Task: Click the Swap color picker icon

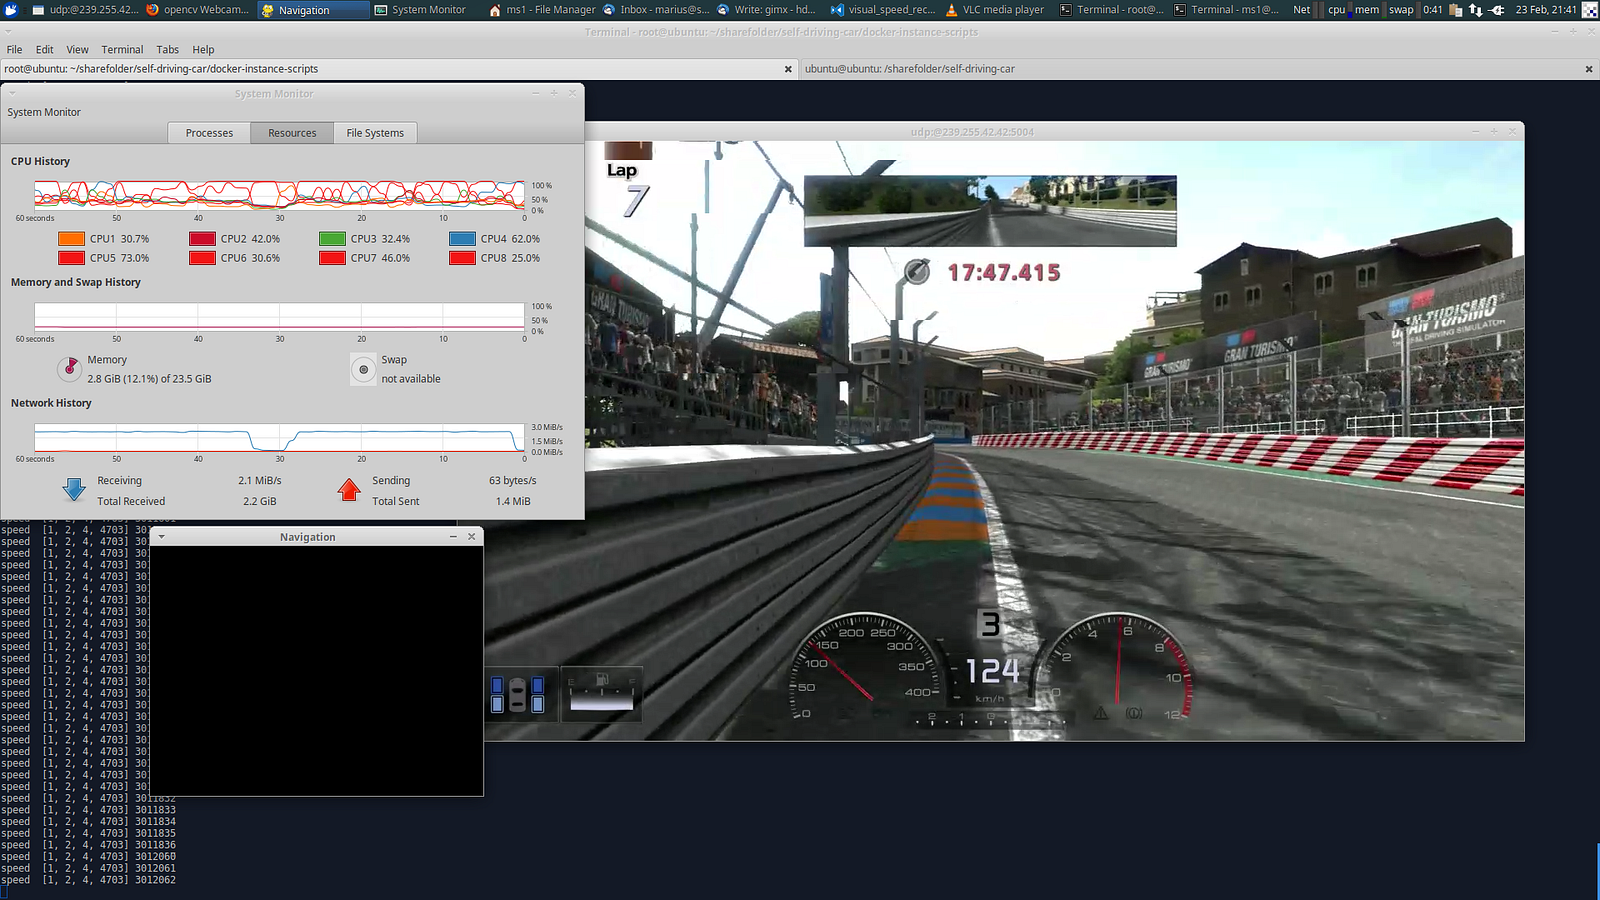Action: pyautogui.click(x=363, y=369)
